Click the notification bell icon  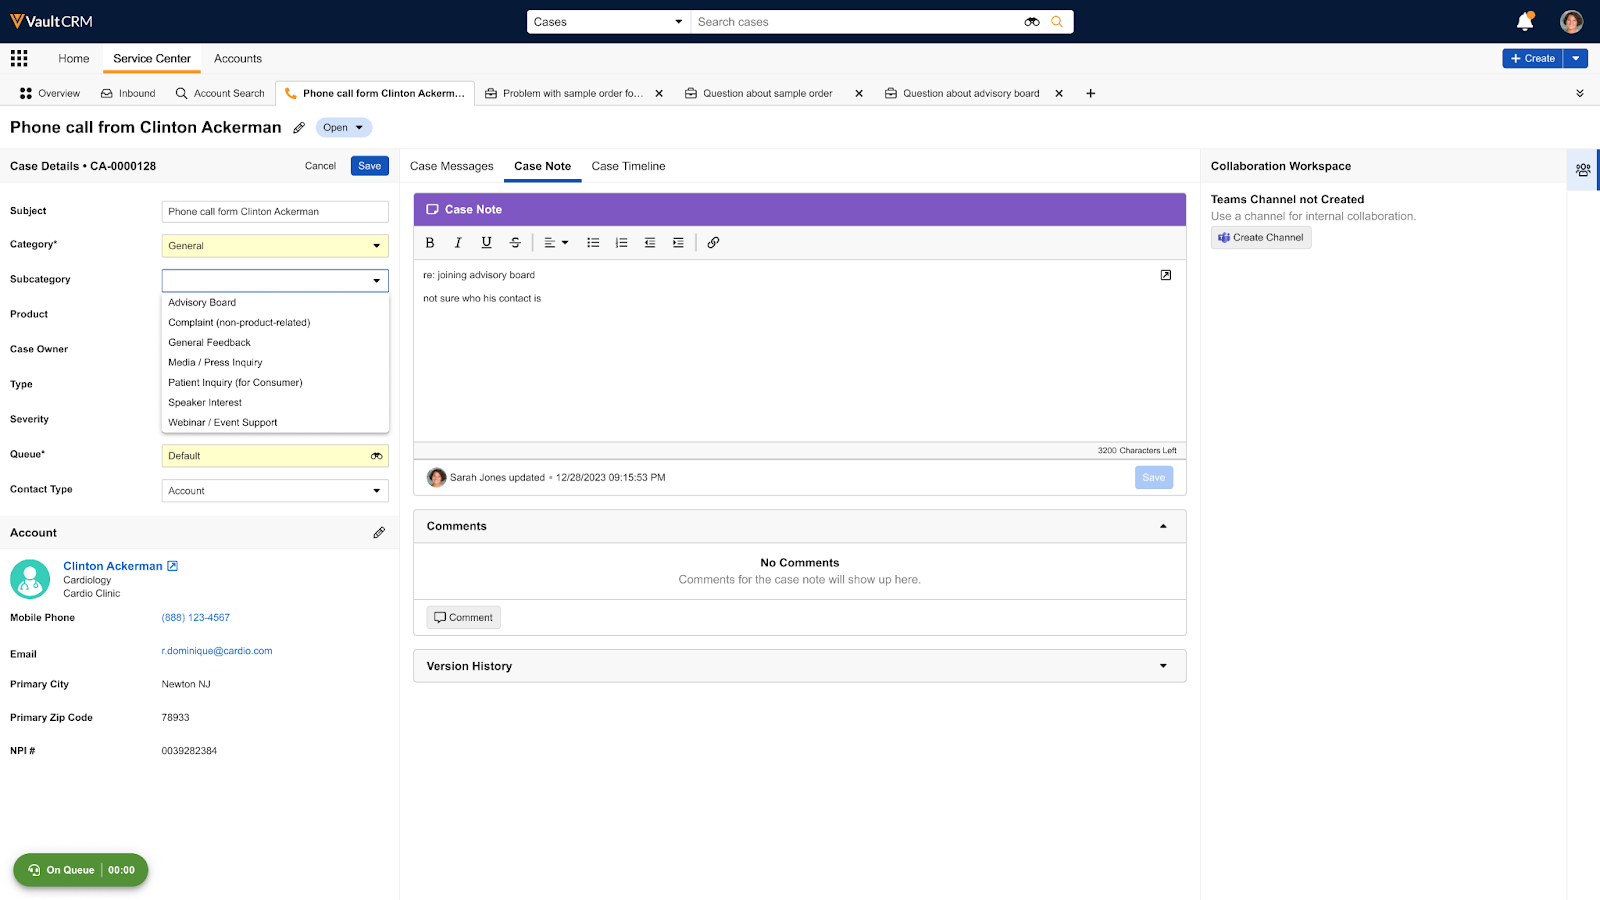click(x=1524, y=22)
